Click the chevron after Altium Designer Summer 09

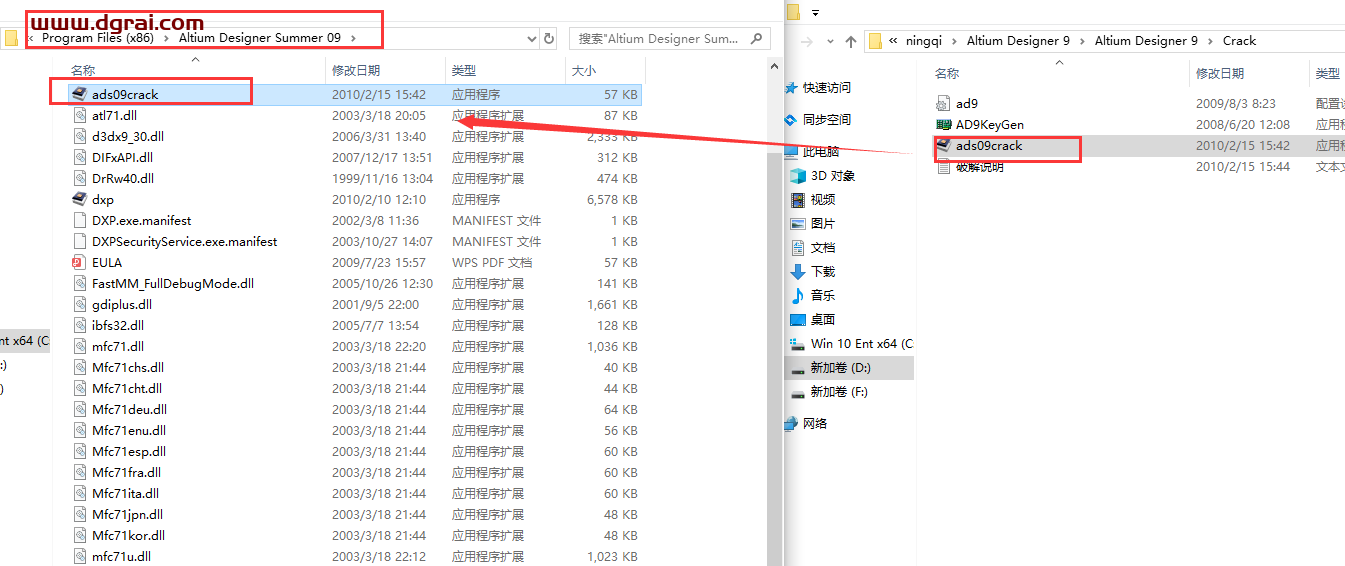[x=353, y=38]
